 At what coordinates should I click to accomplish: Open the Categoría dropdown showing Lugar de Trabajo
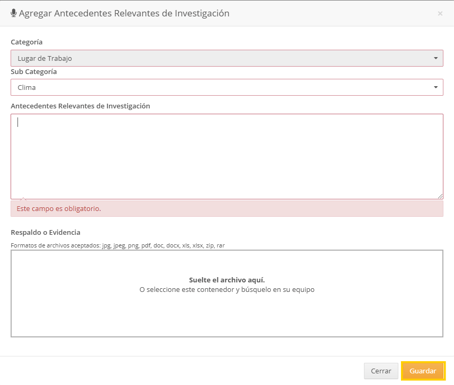[x=227, y=58]
